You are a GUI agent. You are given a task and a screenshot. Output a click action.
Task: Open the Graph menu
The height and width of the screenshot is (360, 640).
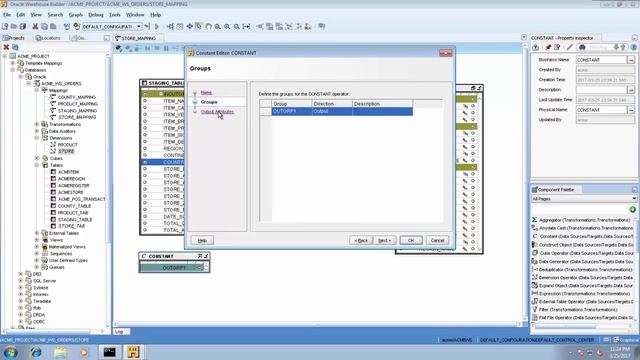(76, 15)
